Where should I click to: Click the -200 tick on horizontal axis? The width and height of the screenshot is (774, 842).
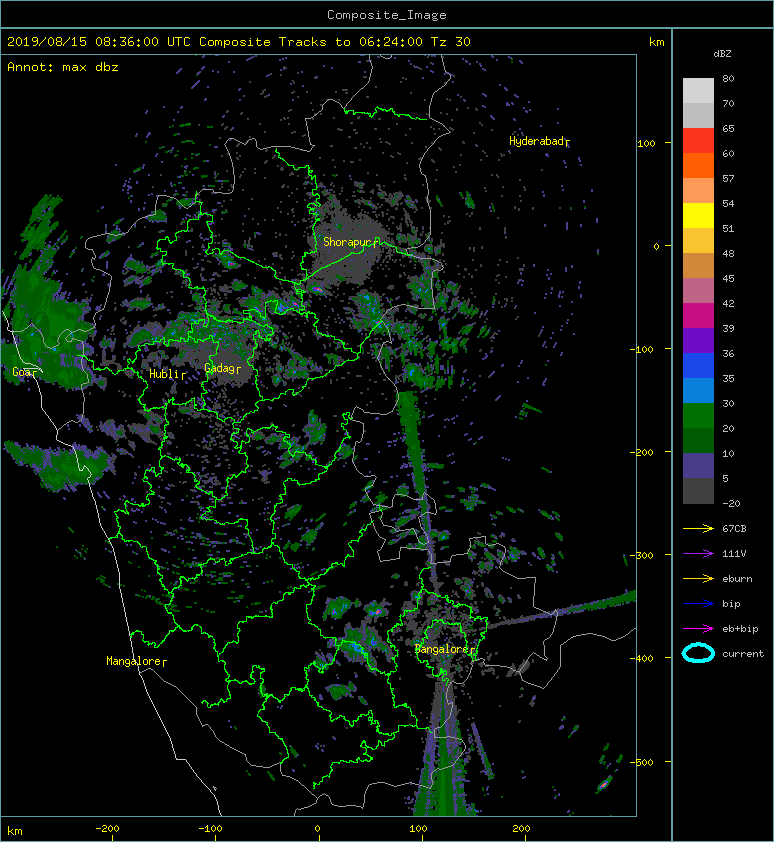(107, 829)
